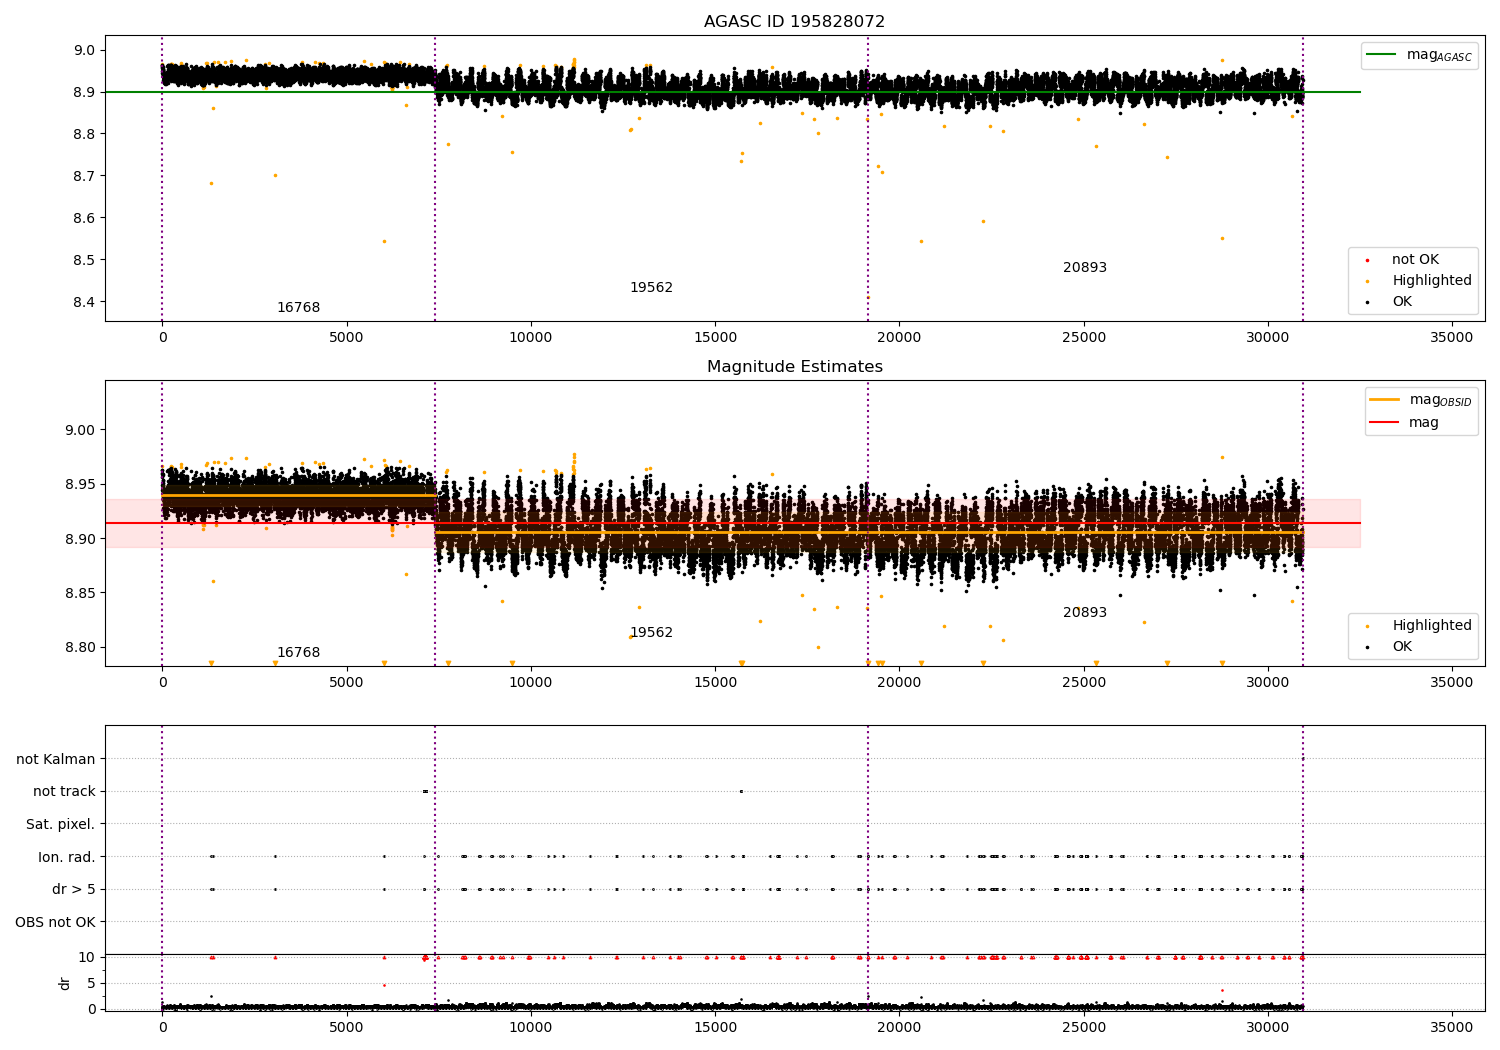Screen dimensions: 1500x1050
Task: Click obsid label 16768 in the top plot
Action: click(298, 308)
